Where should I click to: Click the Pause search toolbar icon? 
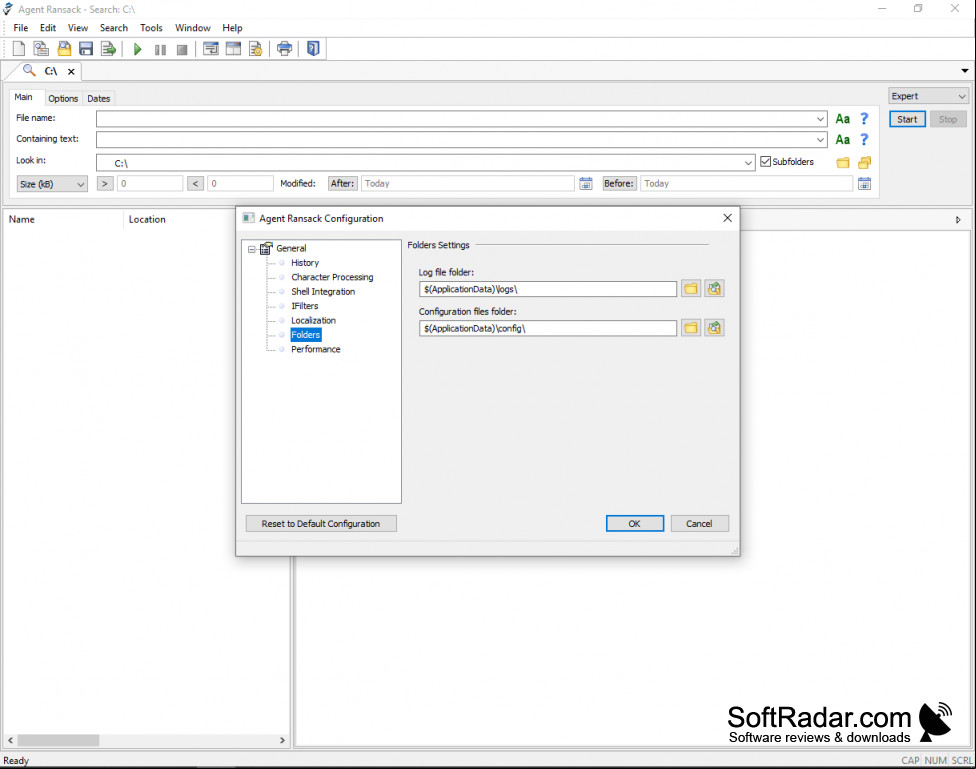tap(160, 49)
